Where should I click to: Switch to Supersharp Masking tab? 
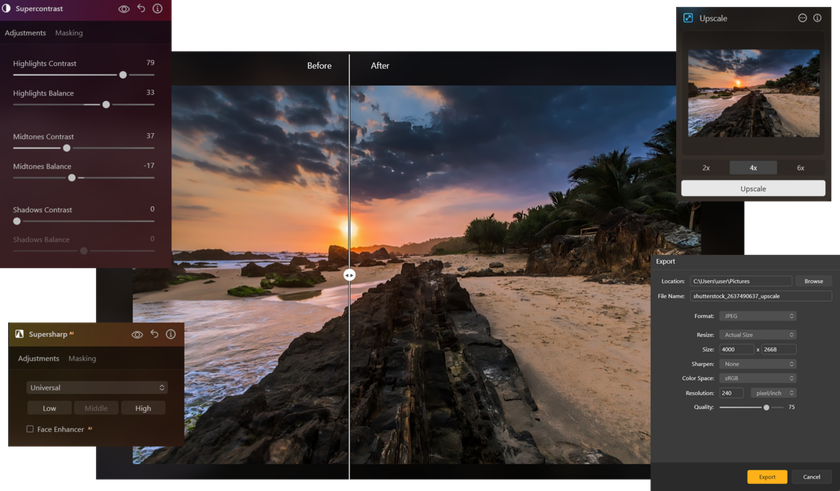pos(82,358)
